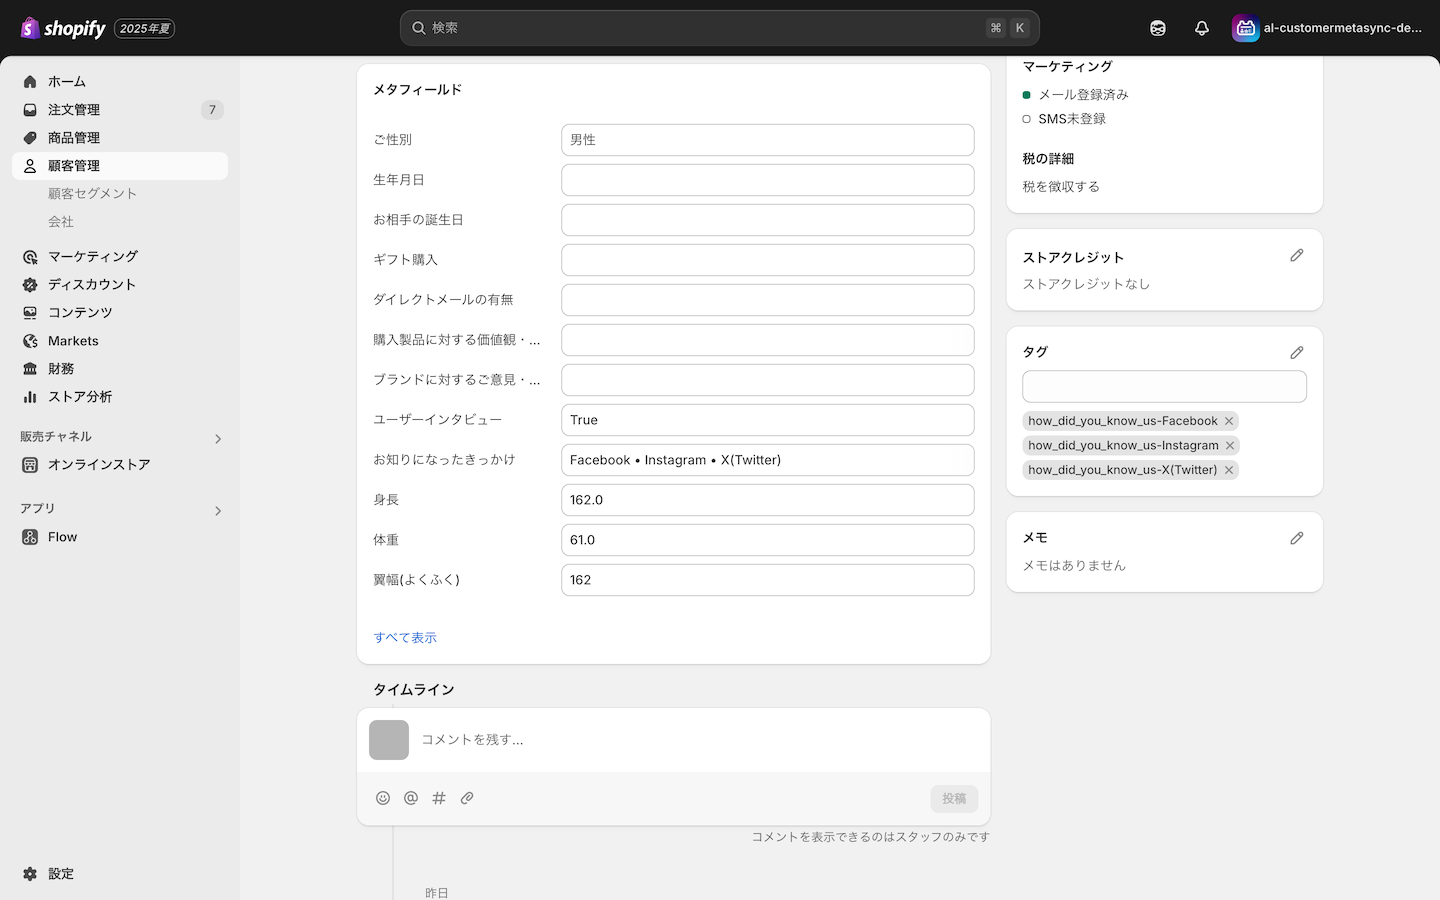Click the 税を徴収する text
The image size is (1440, 900).
(x=1061, y=187)
